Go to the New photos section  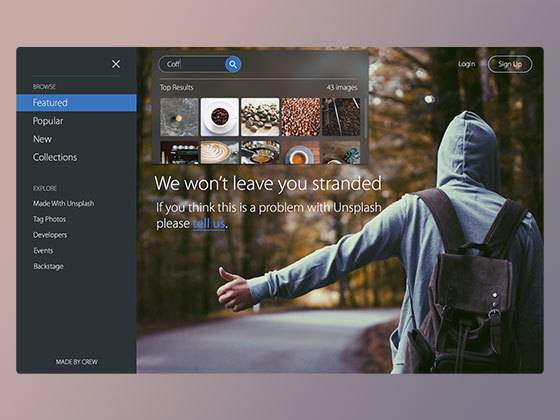(x=42, y=139)
